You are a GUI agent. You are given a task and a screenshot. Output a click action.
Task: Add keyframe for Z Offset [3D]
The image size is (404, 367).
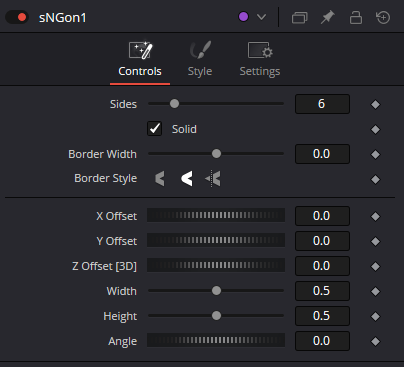click(x=375, y=266)
